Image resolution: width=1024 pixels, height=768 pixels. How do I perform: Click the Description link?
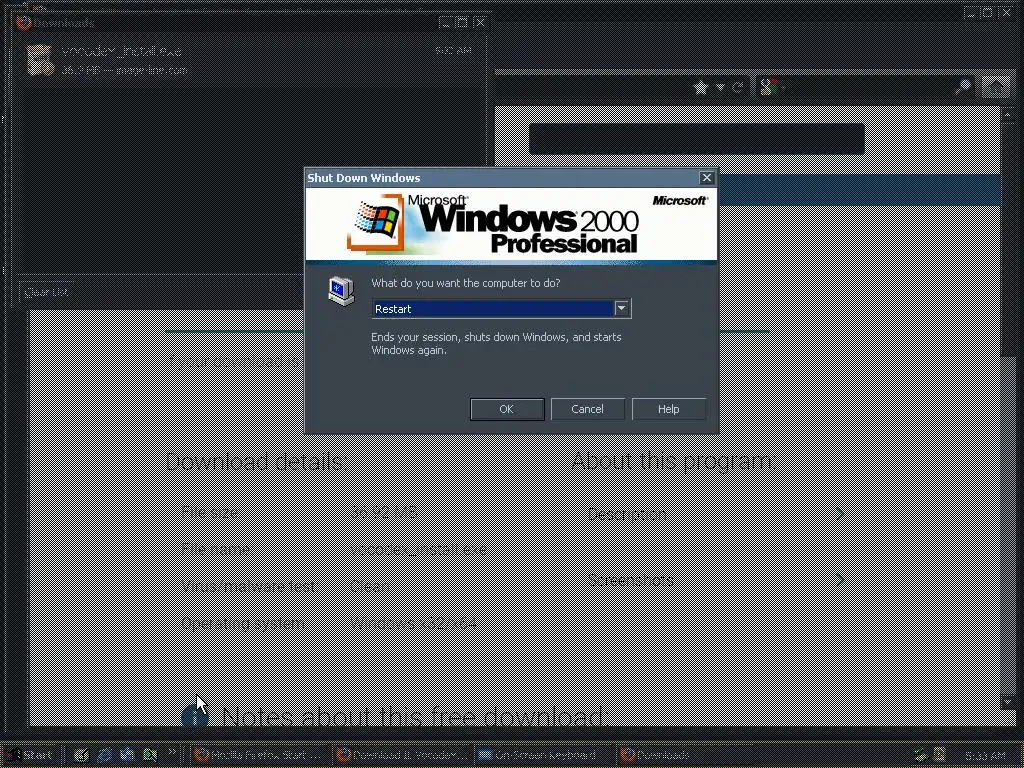pos(627,514)
